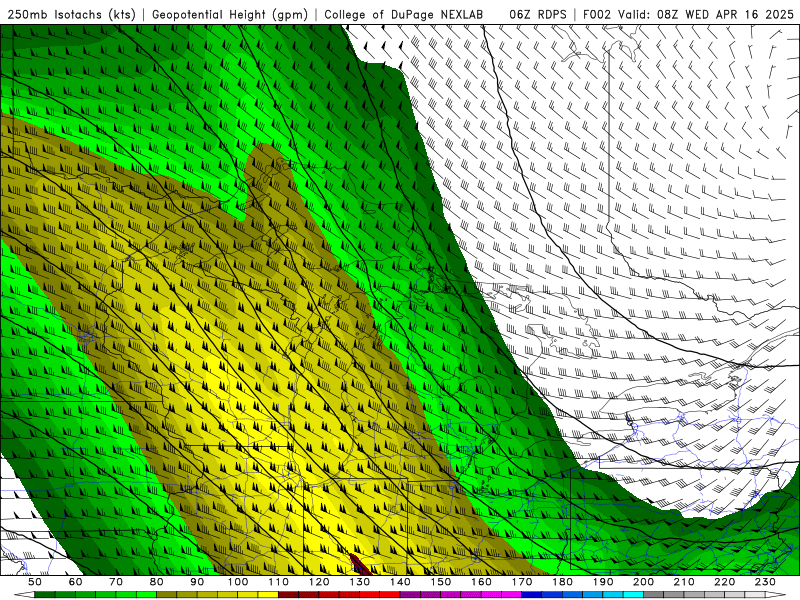Pick the darkest green swatch at the 50 mark

(45, 595)
